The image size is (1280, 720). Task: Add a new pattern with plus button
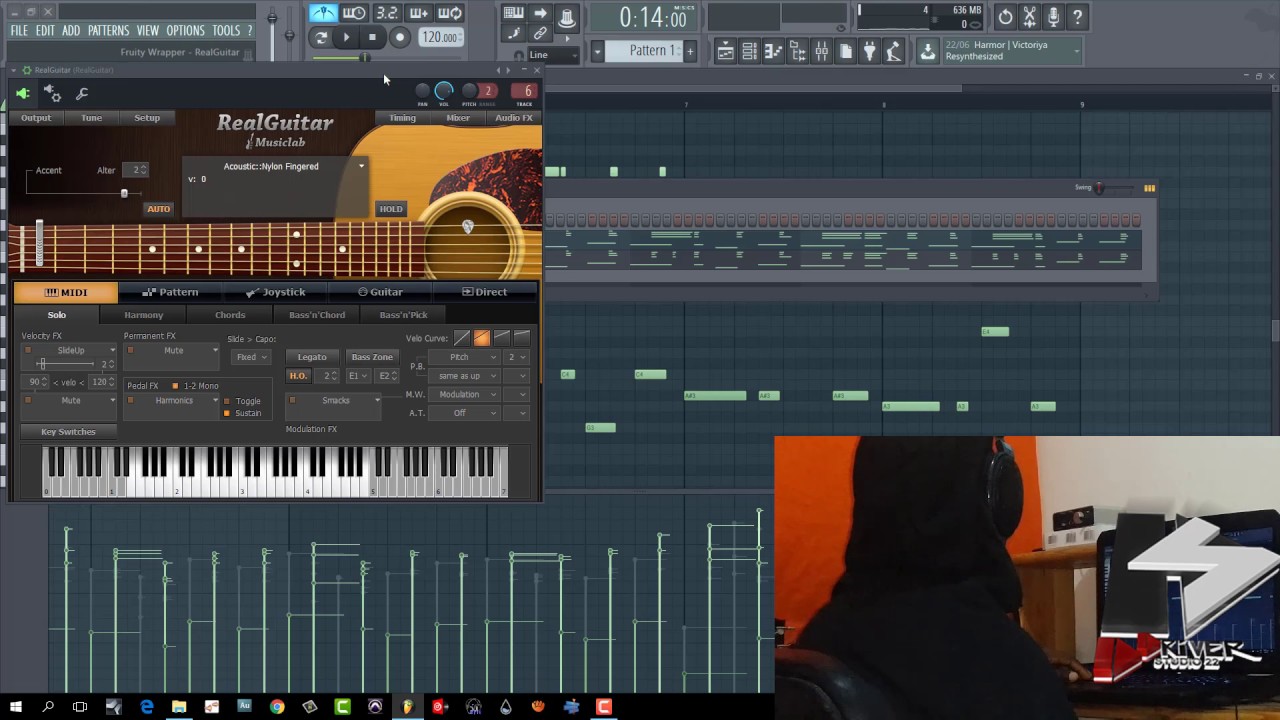coord(690,51)
